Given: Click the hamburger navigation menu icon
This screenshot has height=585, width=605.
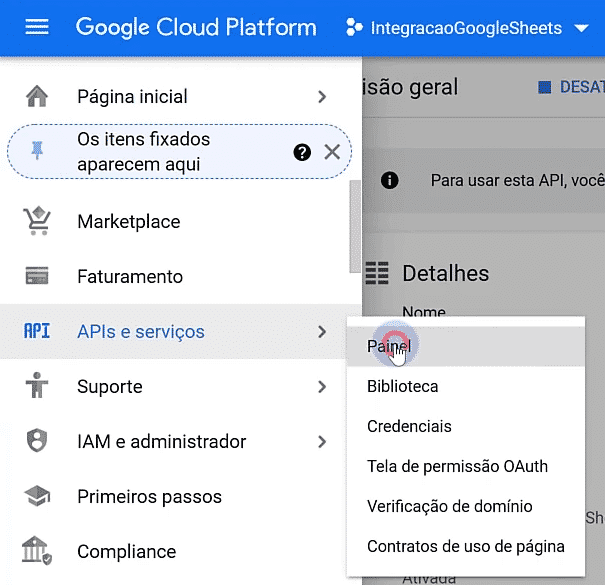Looking at the screenshot, I should click(37, 28).
